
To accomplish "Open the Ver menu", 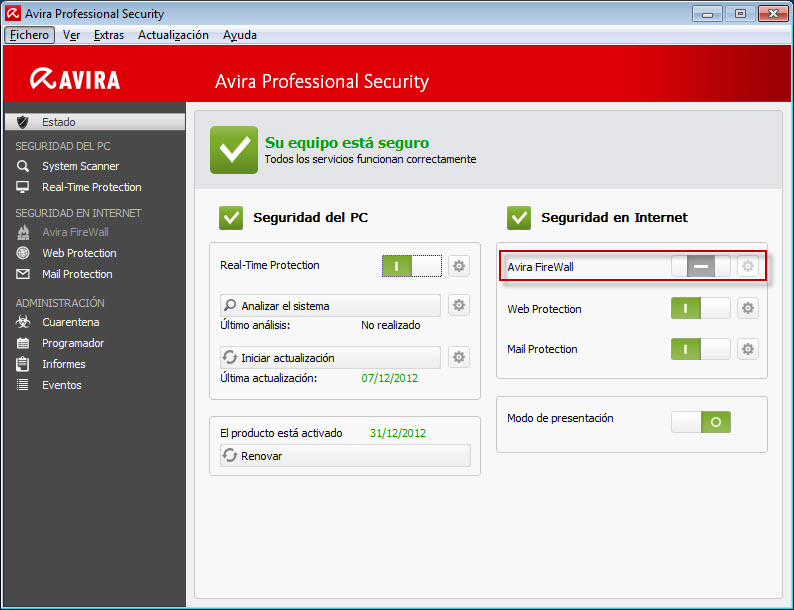I will [71, 35].
